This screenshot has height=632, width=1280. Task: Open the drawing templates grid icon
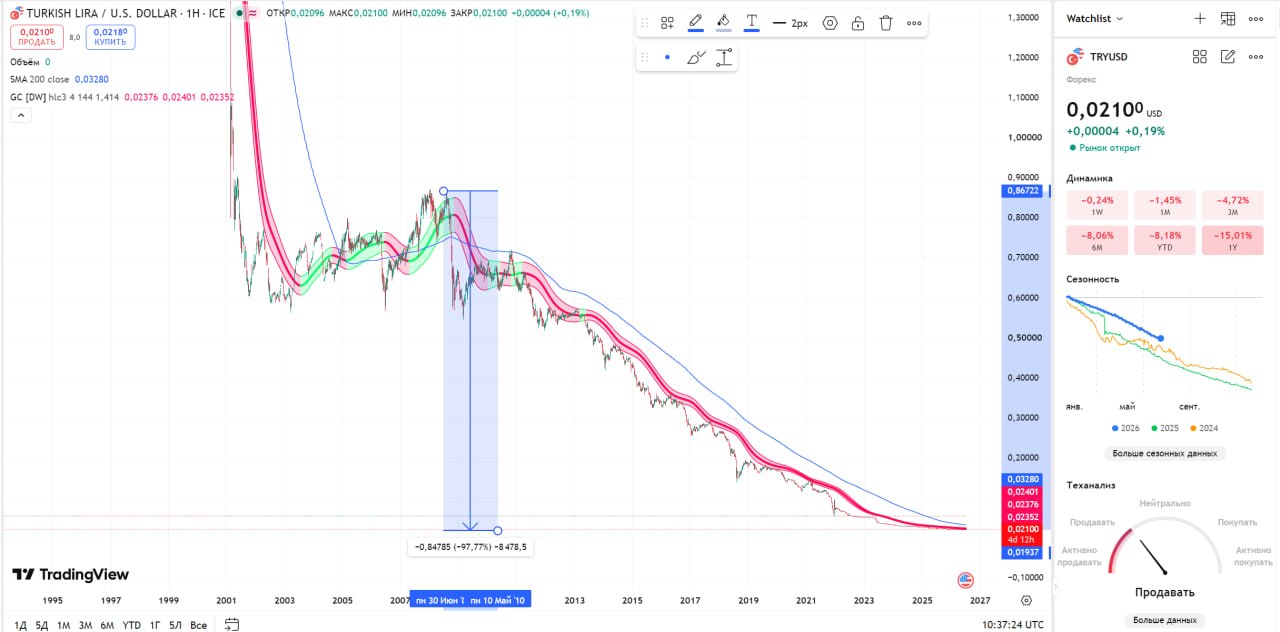click(667, 23)
